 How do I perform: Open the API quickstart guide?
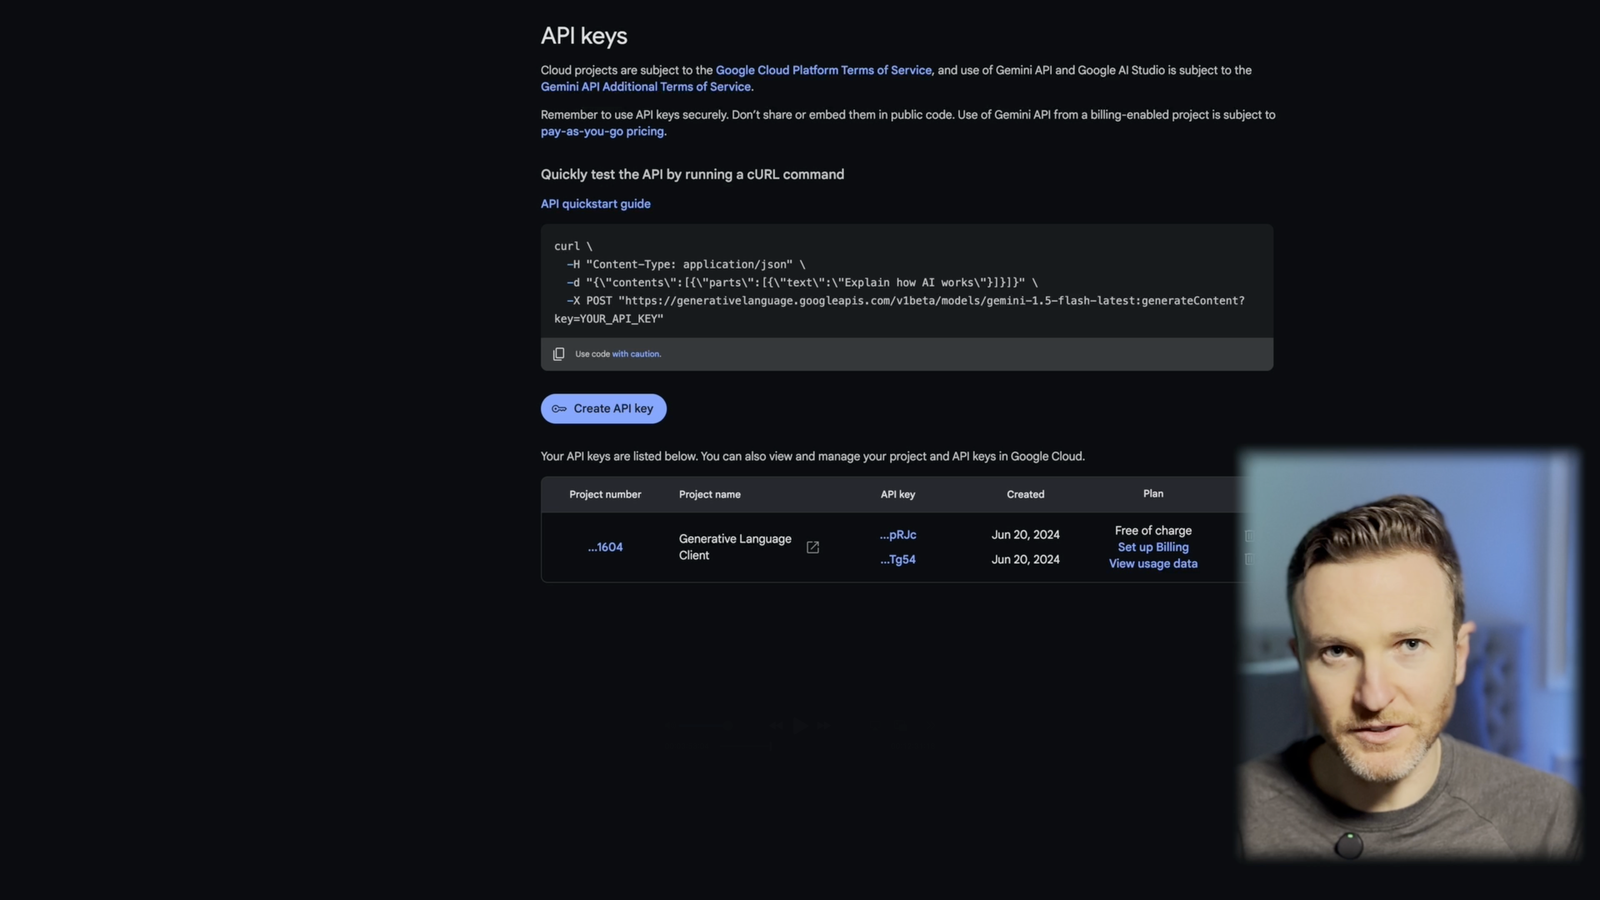(x=595, y=203)
